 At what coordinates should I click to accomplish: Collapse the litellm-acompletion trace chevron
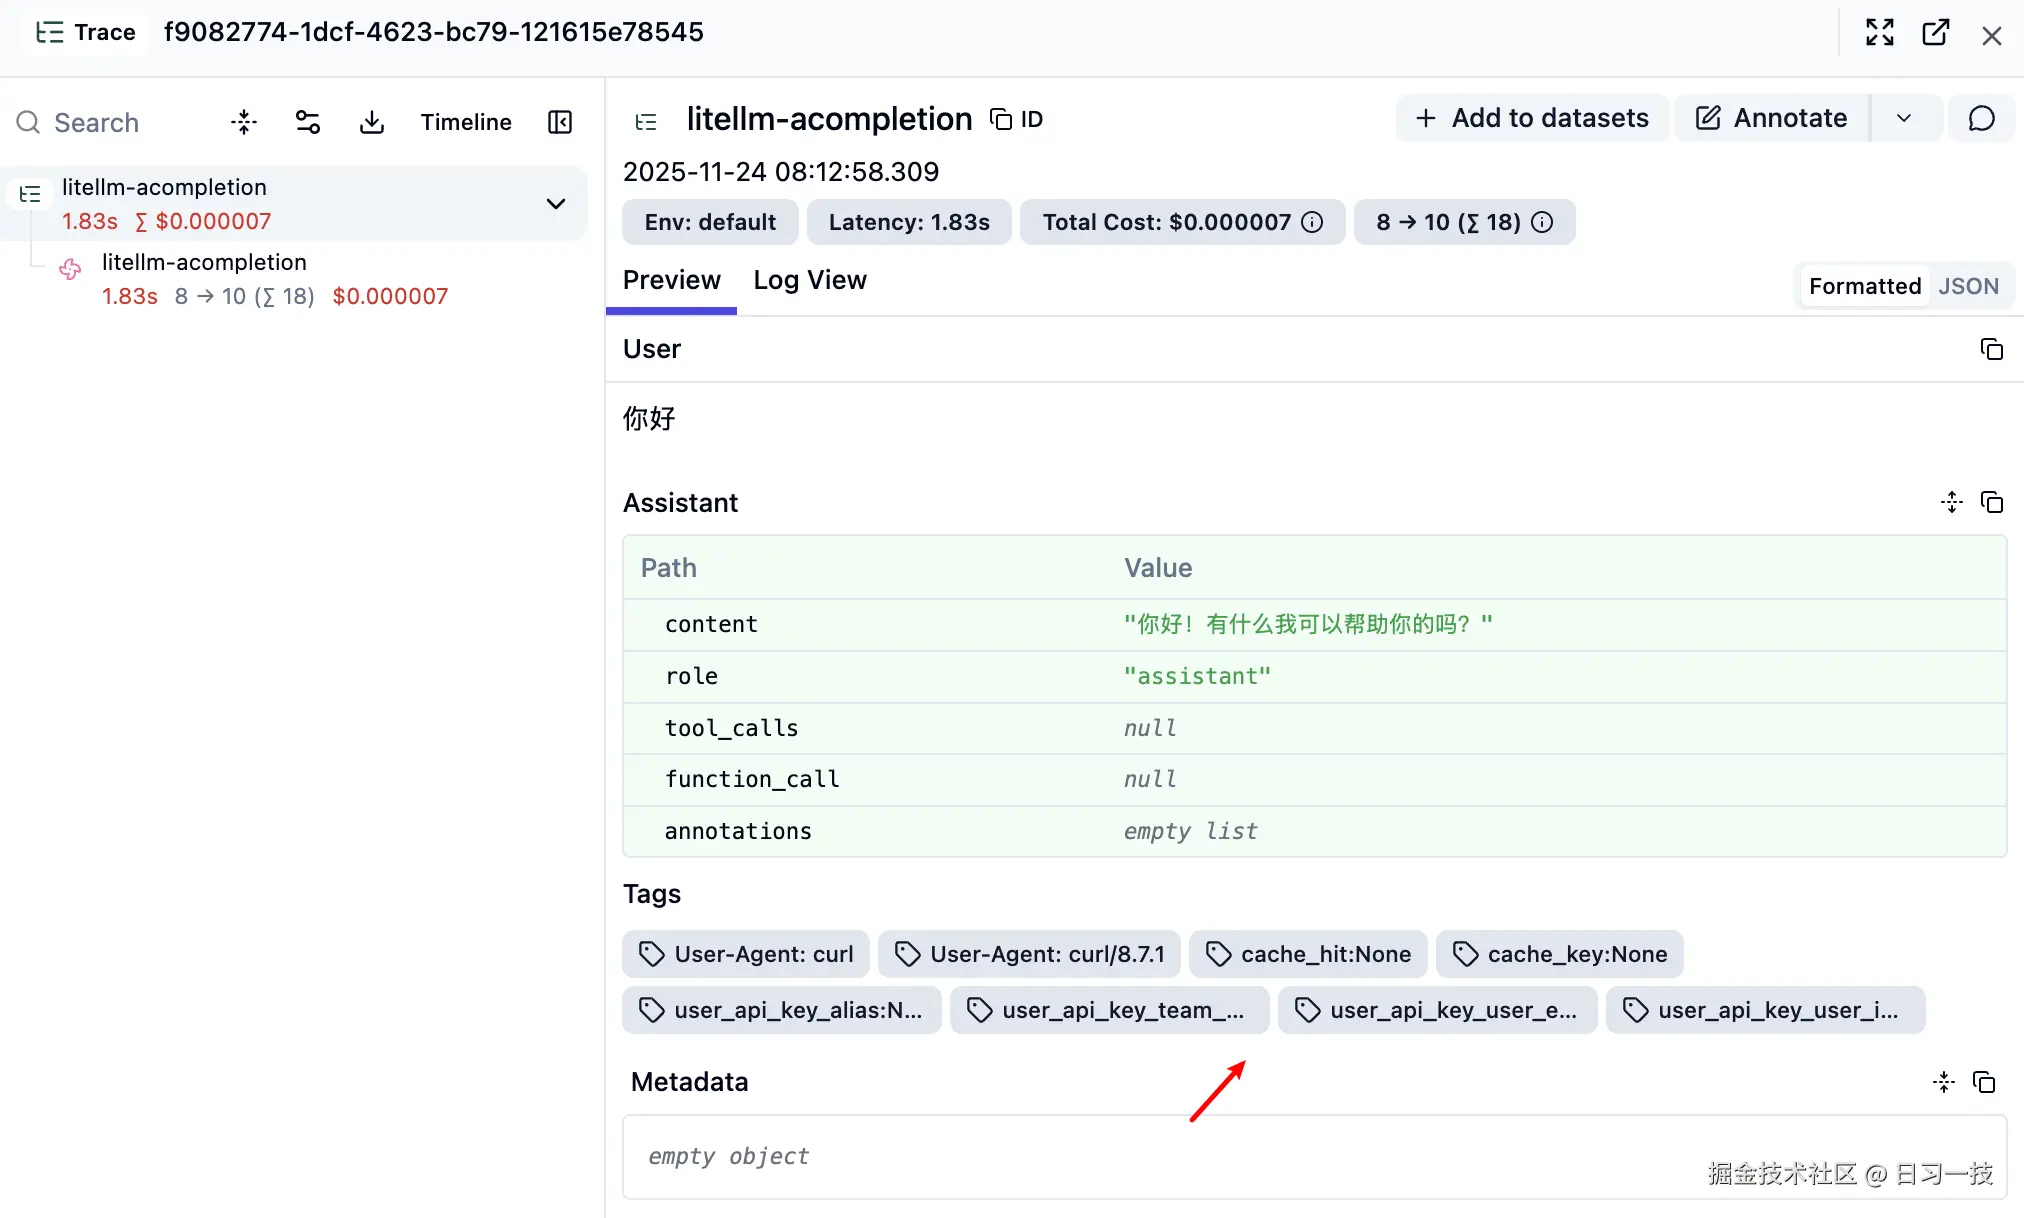[555, 203]
